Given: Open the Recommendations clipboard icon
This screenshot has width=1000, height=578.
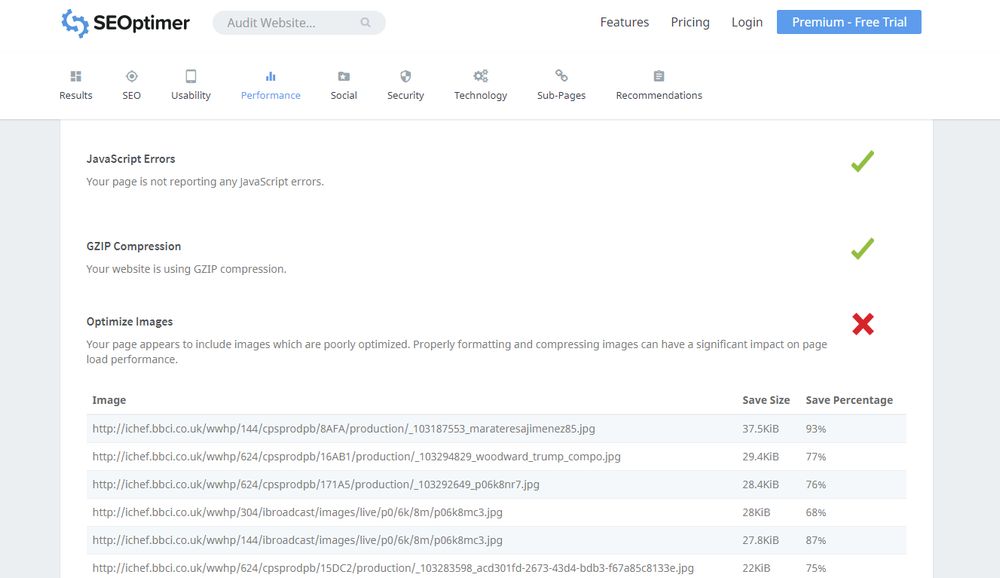Looking at the screenshot, I should (x=659, y=76).
